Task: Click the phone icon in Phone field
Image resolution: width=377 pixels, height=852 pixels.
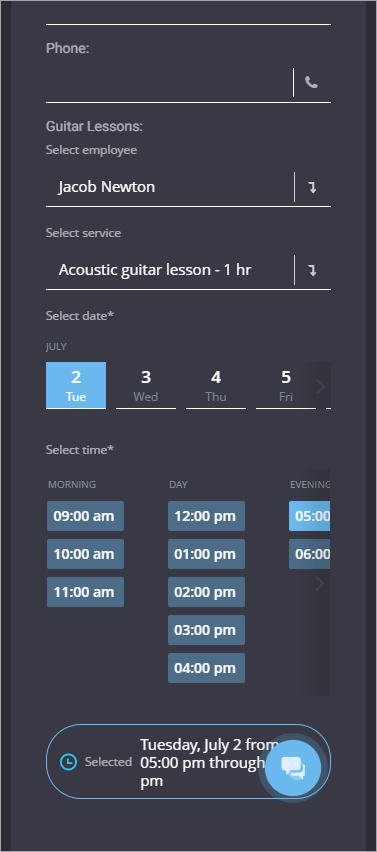Action: point(311,83)
